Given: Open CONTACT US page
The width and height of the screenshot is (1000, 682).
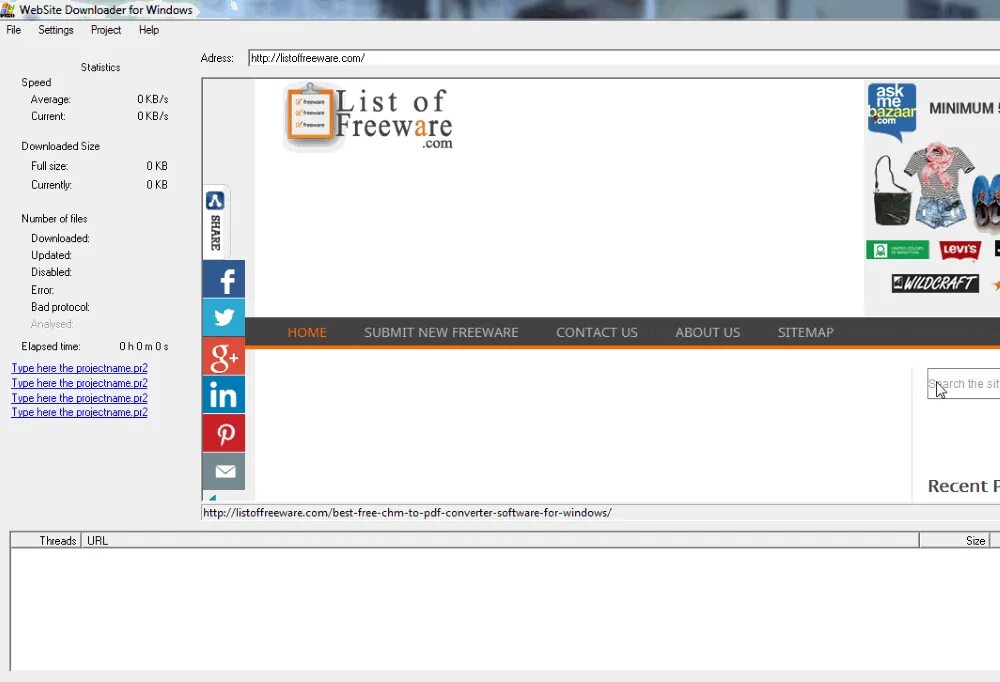Looking at the screenshot, I should (x=597, y=332).
